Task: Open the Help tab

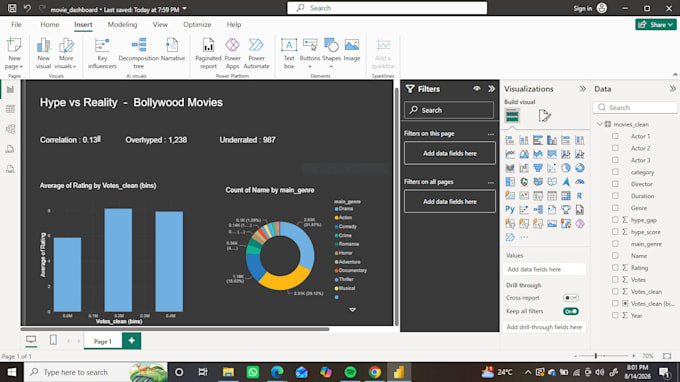Action: 234,25
